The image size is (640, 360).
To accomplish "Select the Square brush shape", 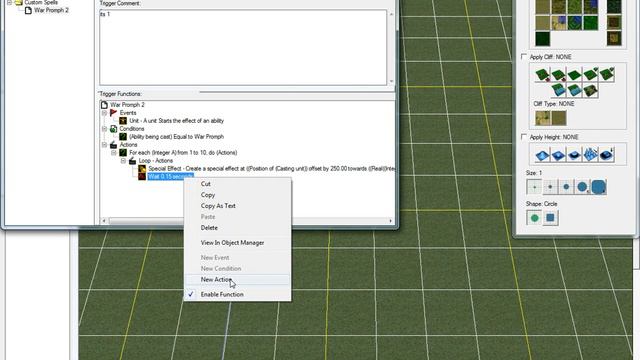I will [x=550, y=218].
